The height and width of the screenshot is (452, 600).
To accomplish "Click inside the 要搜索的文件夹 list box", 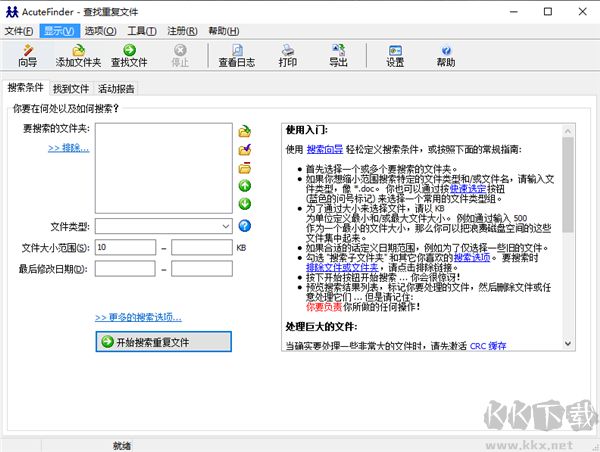I will tap(164, 168).
